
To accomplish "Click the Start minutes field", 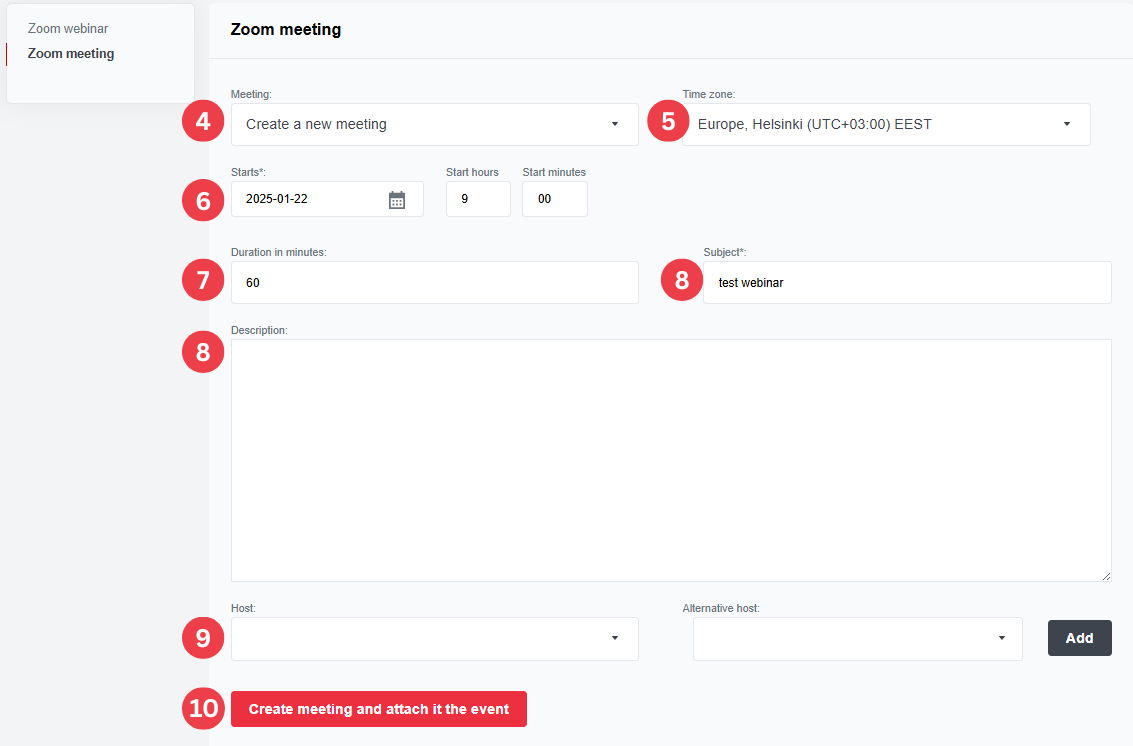I will pos(554,199).
